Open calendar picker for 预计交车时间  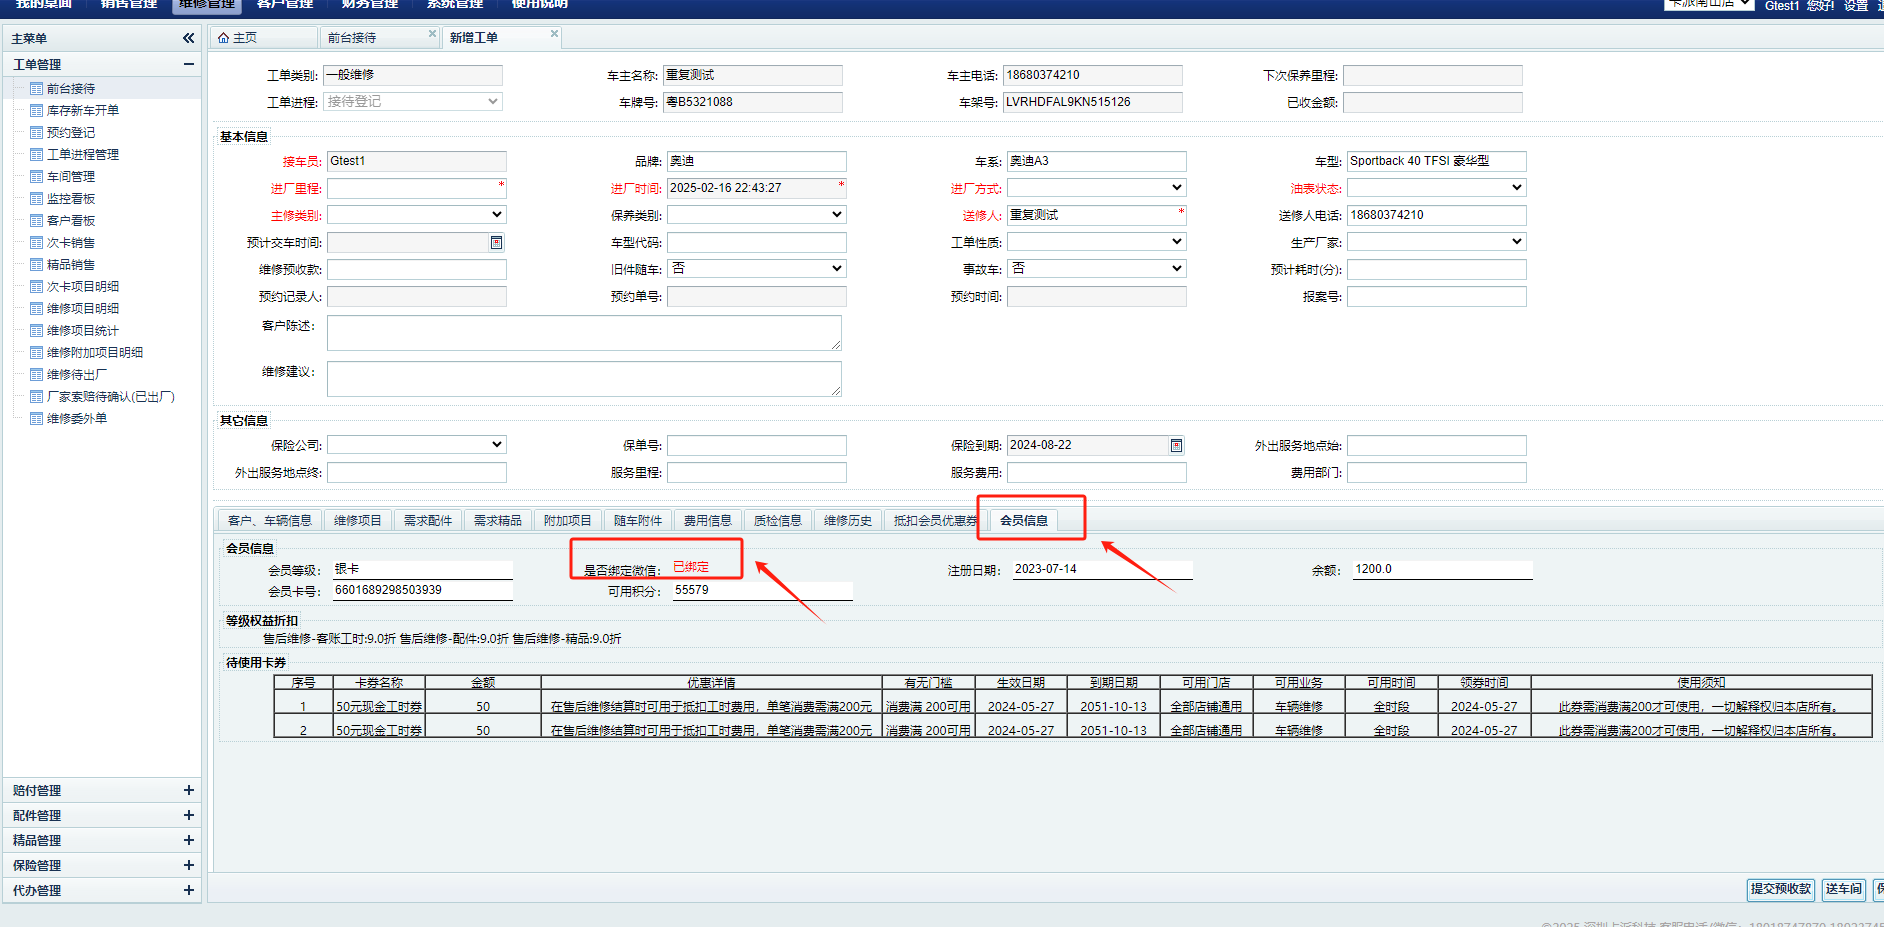(496, 242)
